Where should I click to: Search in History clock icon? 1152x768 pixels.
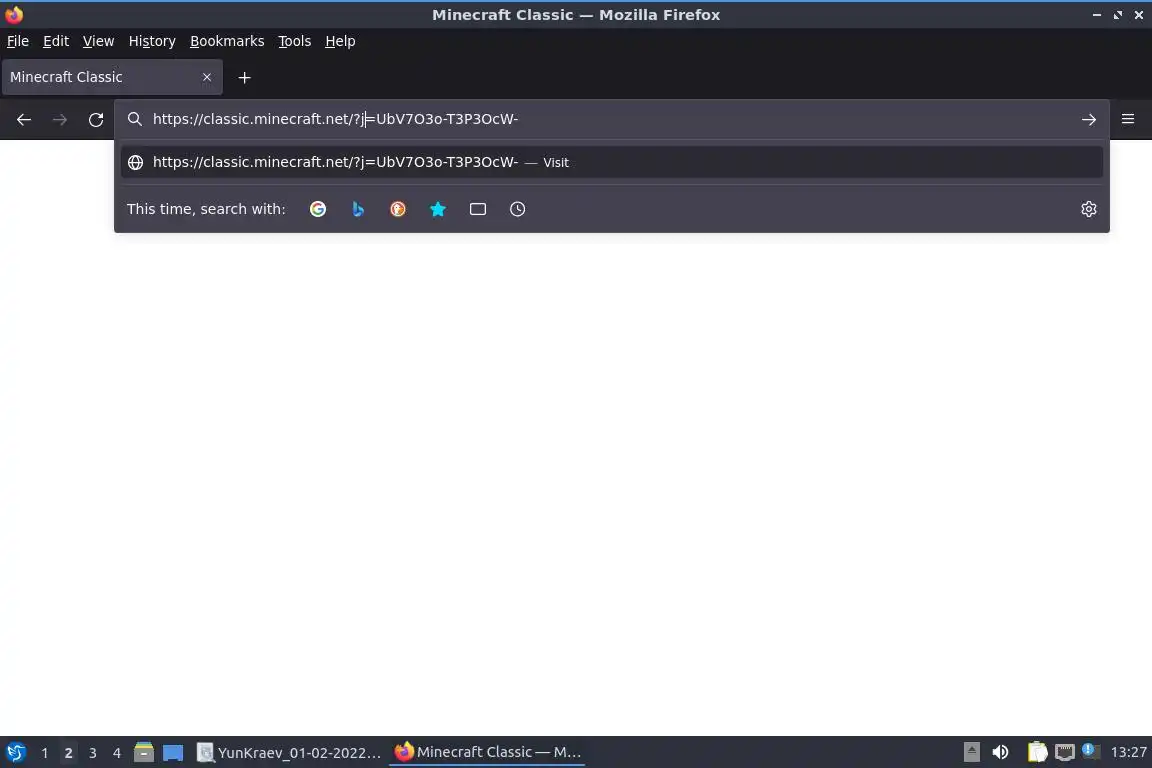pyautogui.click(x=517, y=209)
